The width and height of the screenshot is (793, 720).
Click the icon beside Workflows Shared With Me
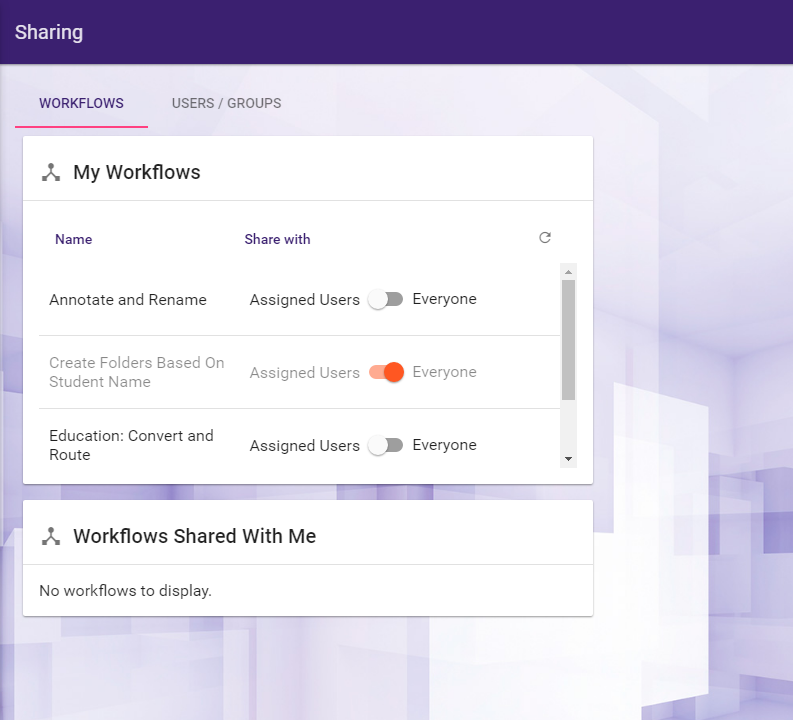pos(51,536)
